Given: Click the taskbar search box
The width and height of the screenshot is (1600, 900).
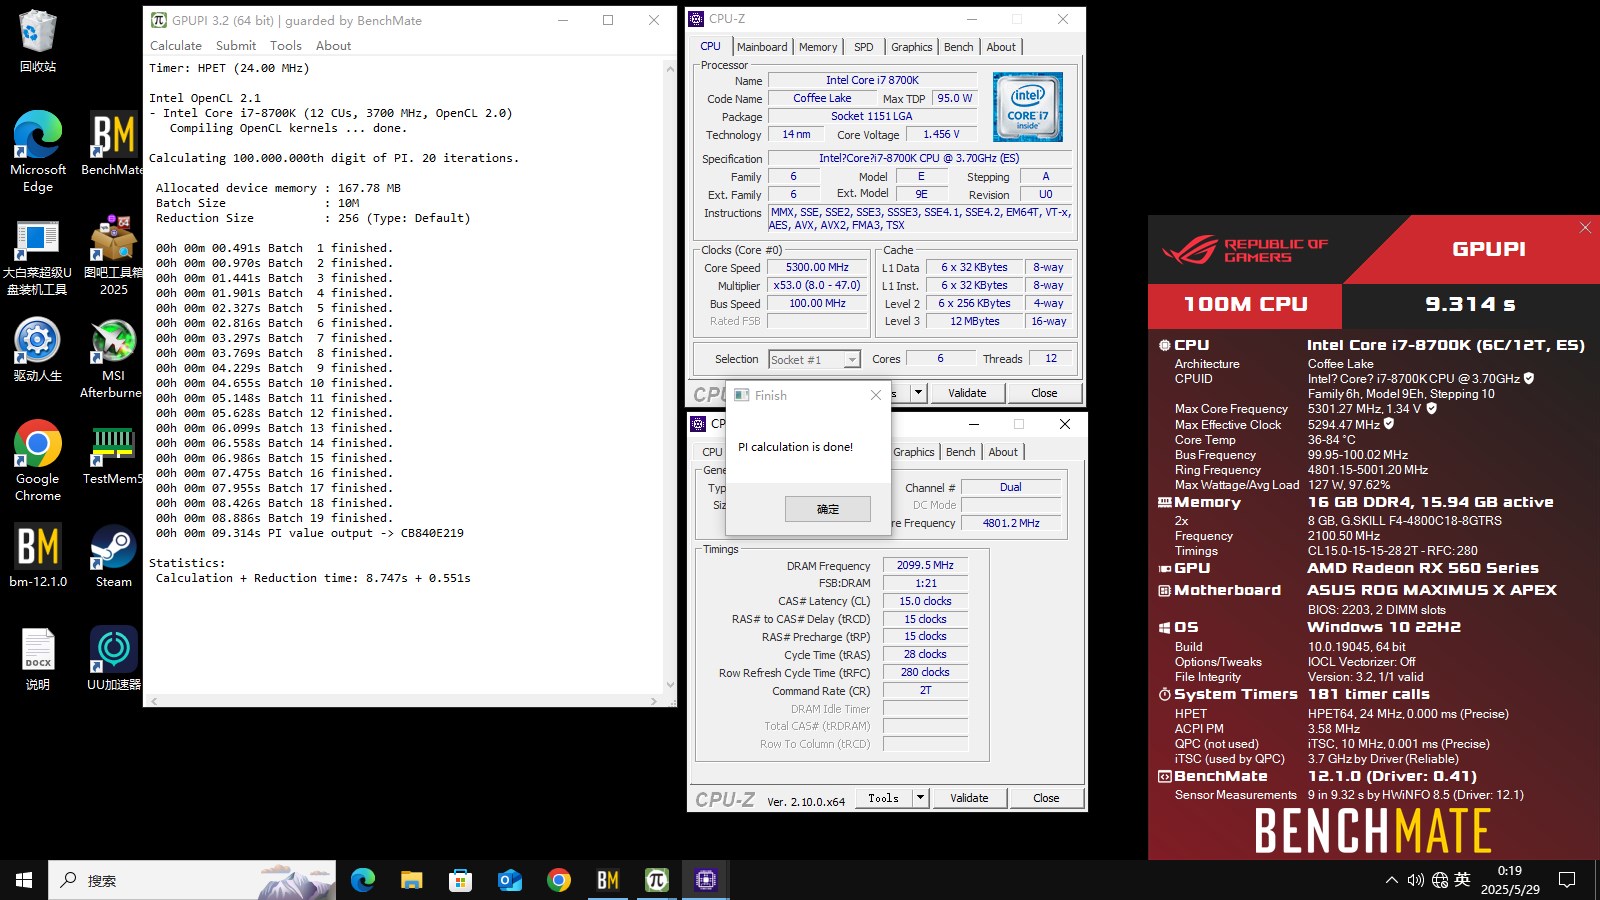Looking at the screenshot, I should pyautogui.click(x=192, y=880).
